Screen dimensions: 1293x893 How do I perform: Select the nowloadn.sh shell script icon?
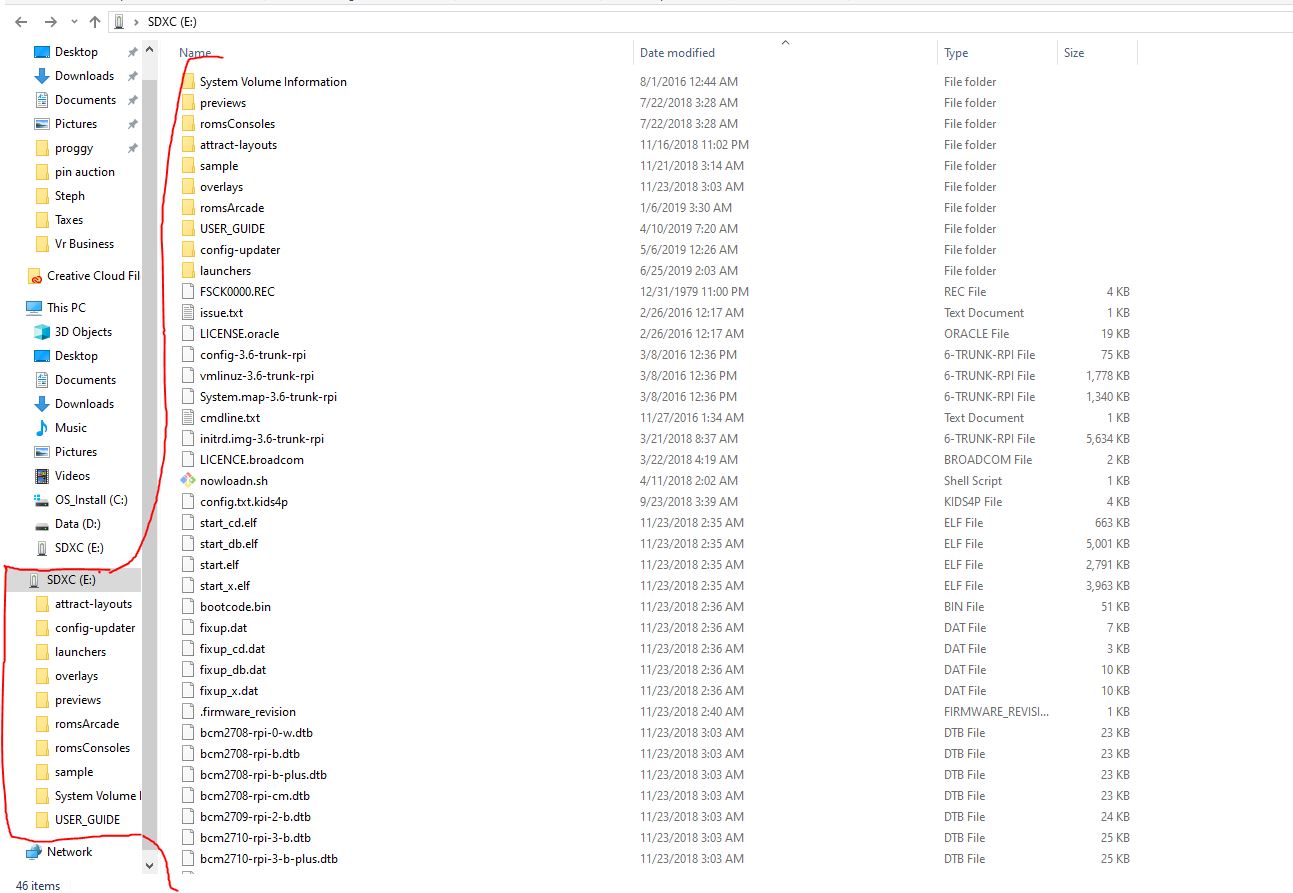tap(189, 481)
